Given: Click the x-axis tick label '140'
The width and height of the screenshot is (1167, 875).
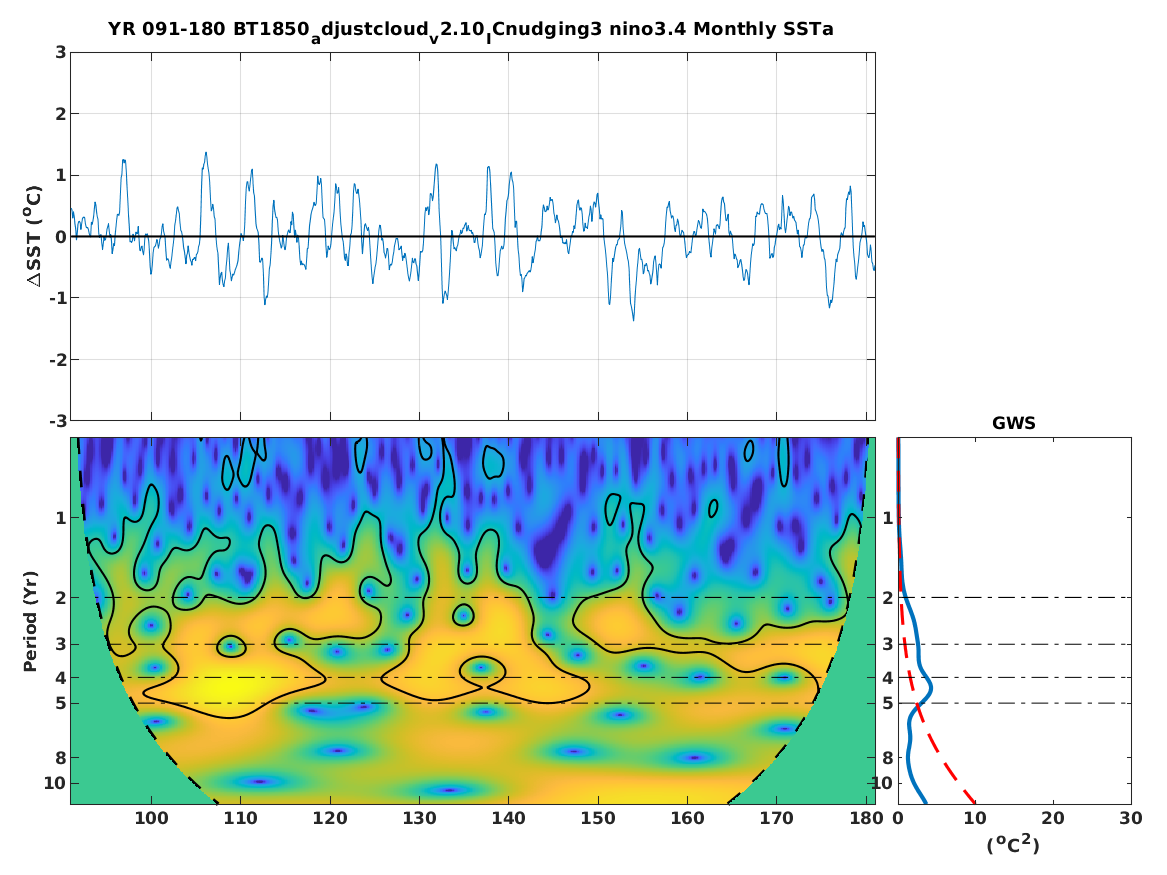Looking at the screenshot, I should [508, 818].
